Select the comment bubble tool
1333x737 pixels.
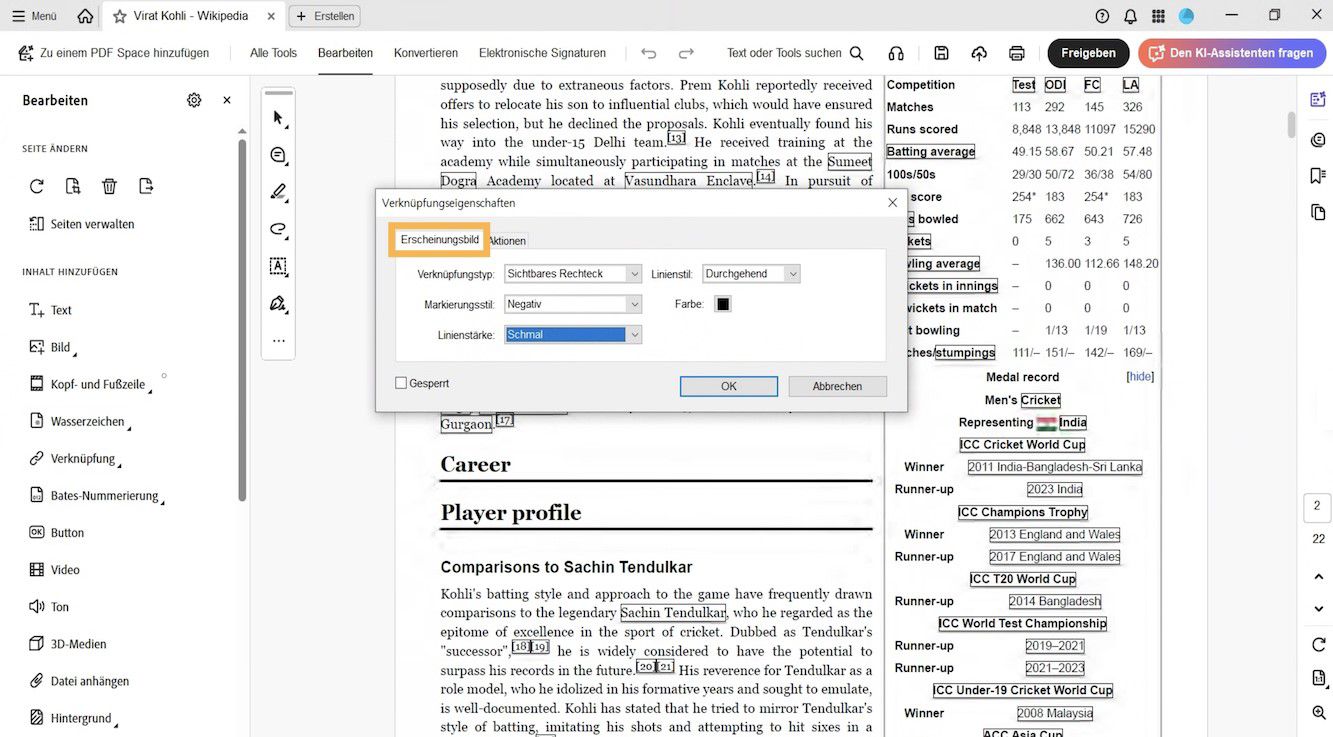coord(279,155)
